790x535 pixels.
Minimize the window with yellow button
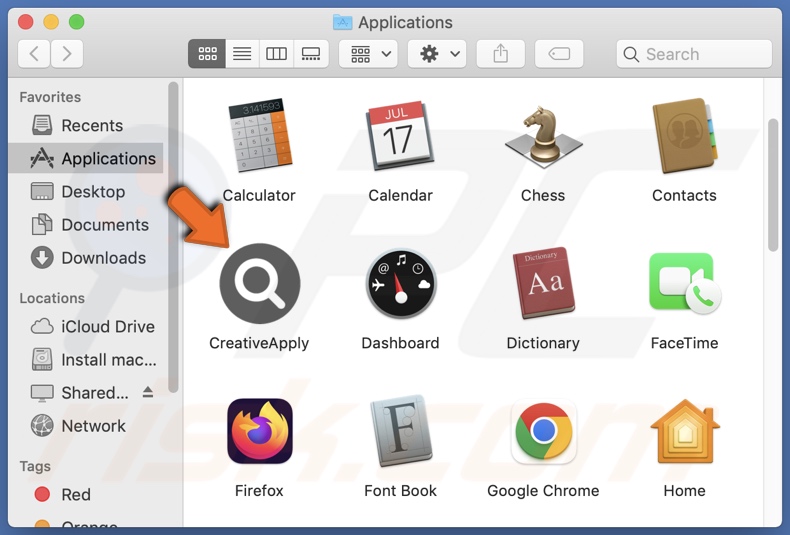coord(51,22)
